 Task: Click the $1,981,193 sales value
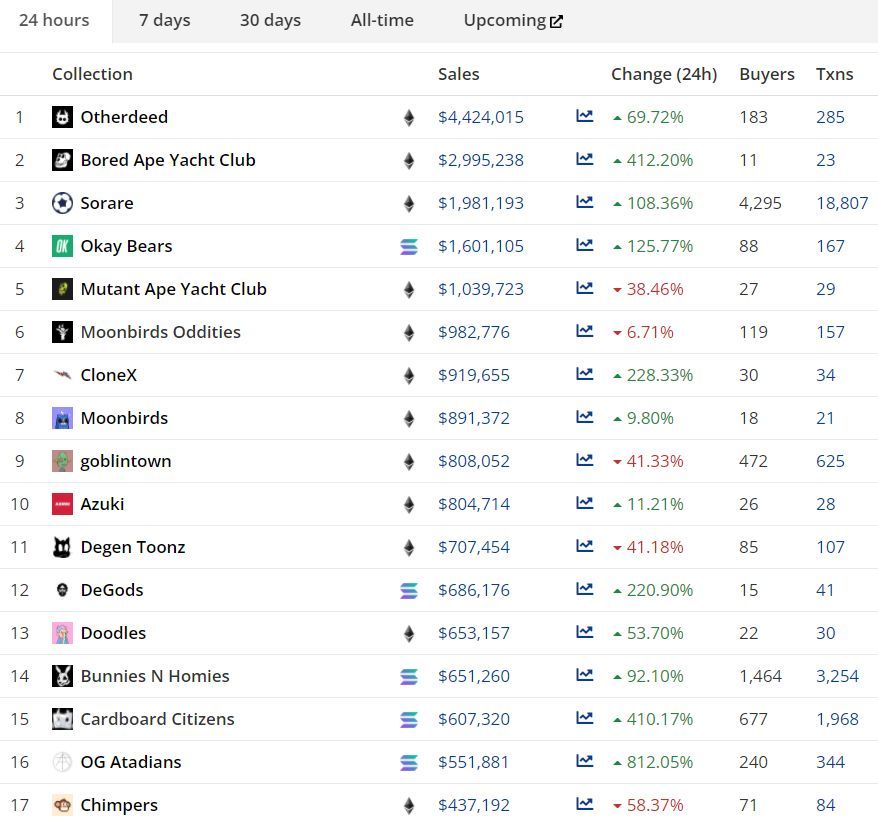pos(481,203)
